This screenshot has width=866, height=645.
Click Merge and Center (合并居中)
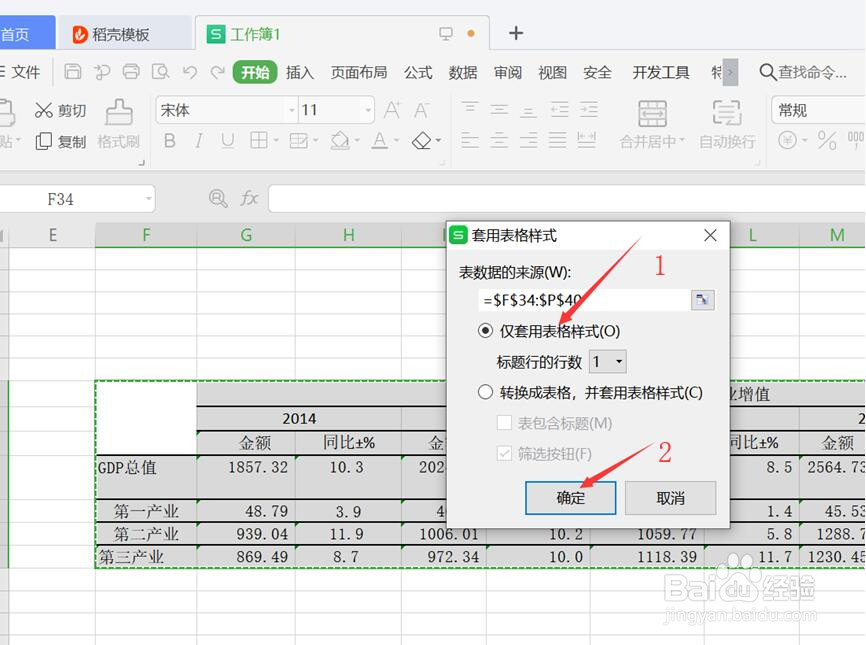(652, 125)
